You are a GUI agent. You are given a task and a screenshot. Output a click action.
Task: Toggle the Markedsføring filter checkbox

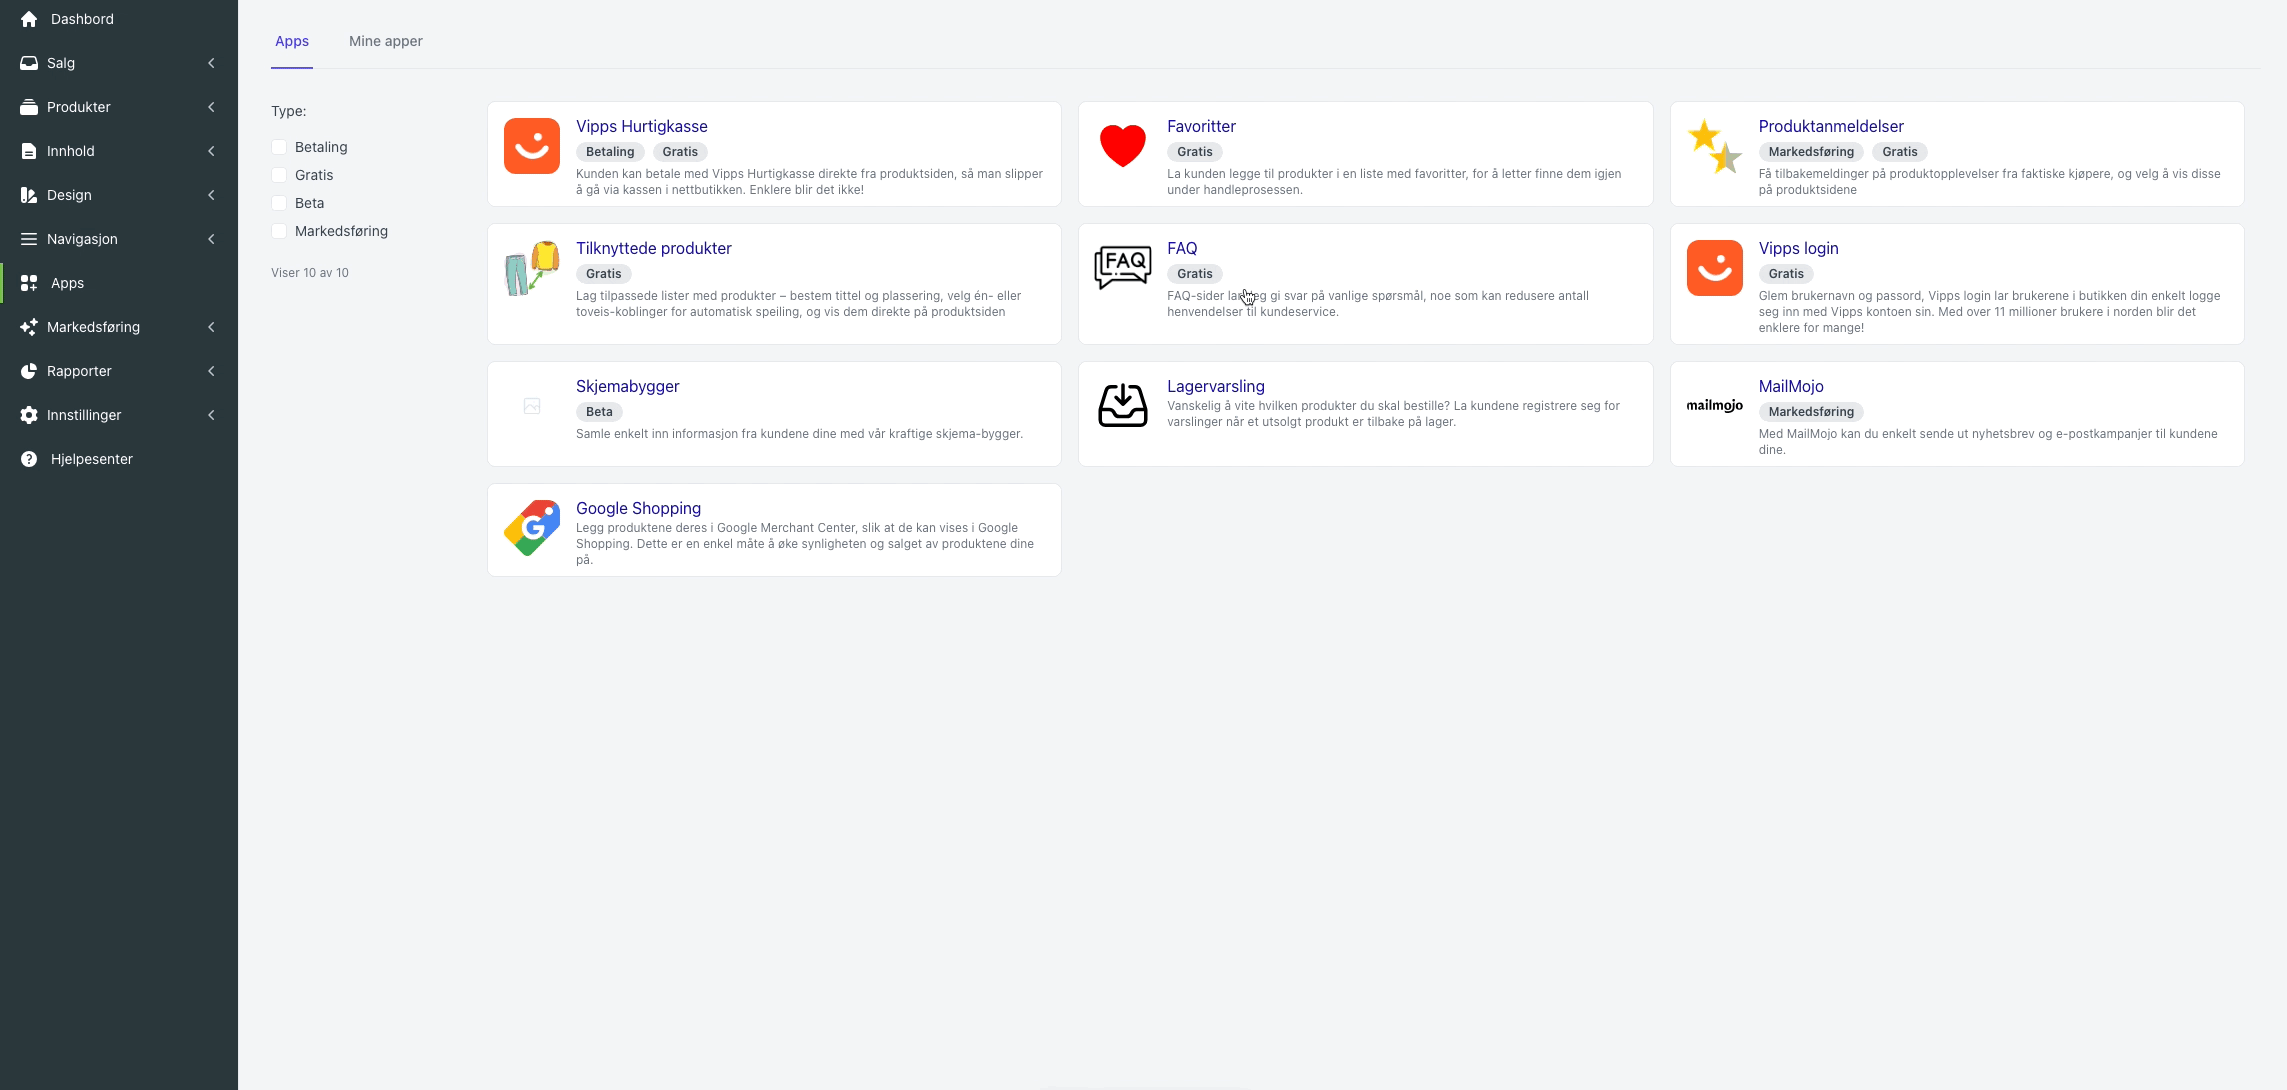[279, 231]
